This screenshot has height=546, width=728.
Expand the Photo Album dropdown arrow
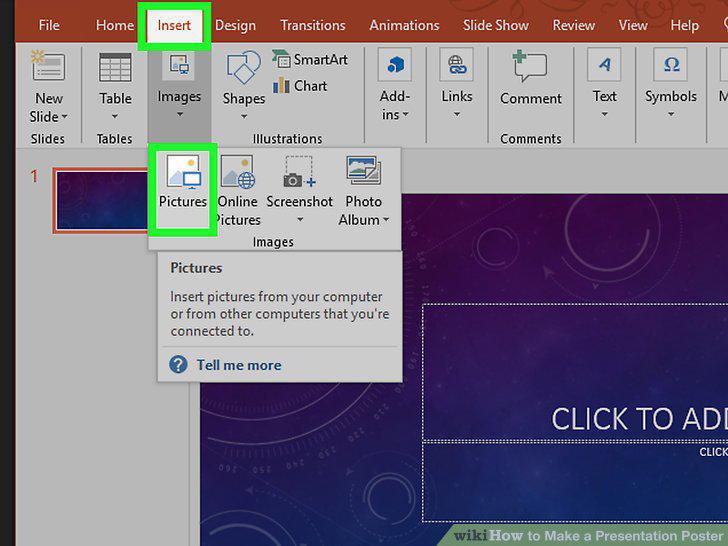pos(386,220)
